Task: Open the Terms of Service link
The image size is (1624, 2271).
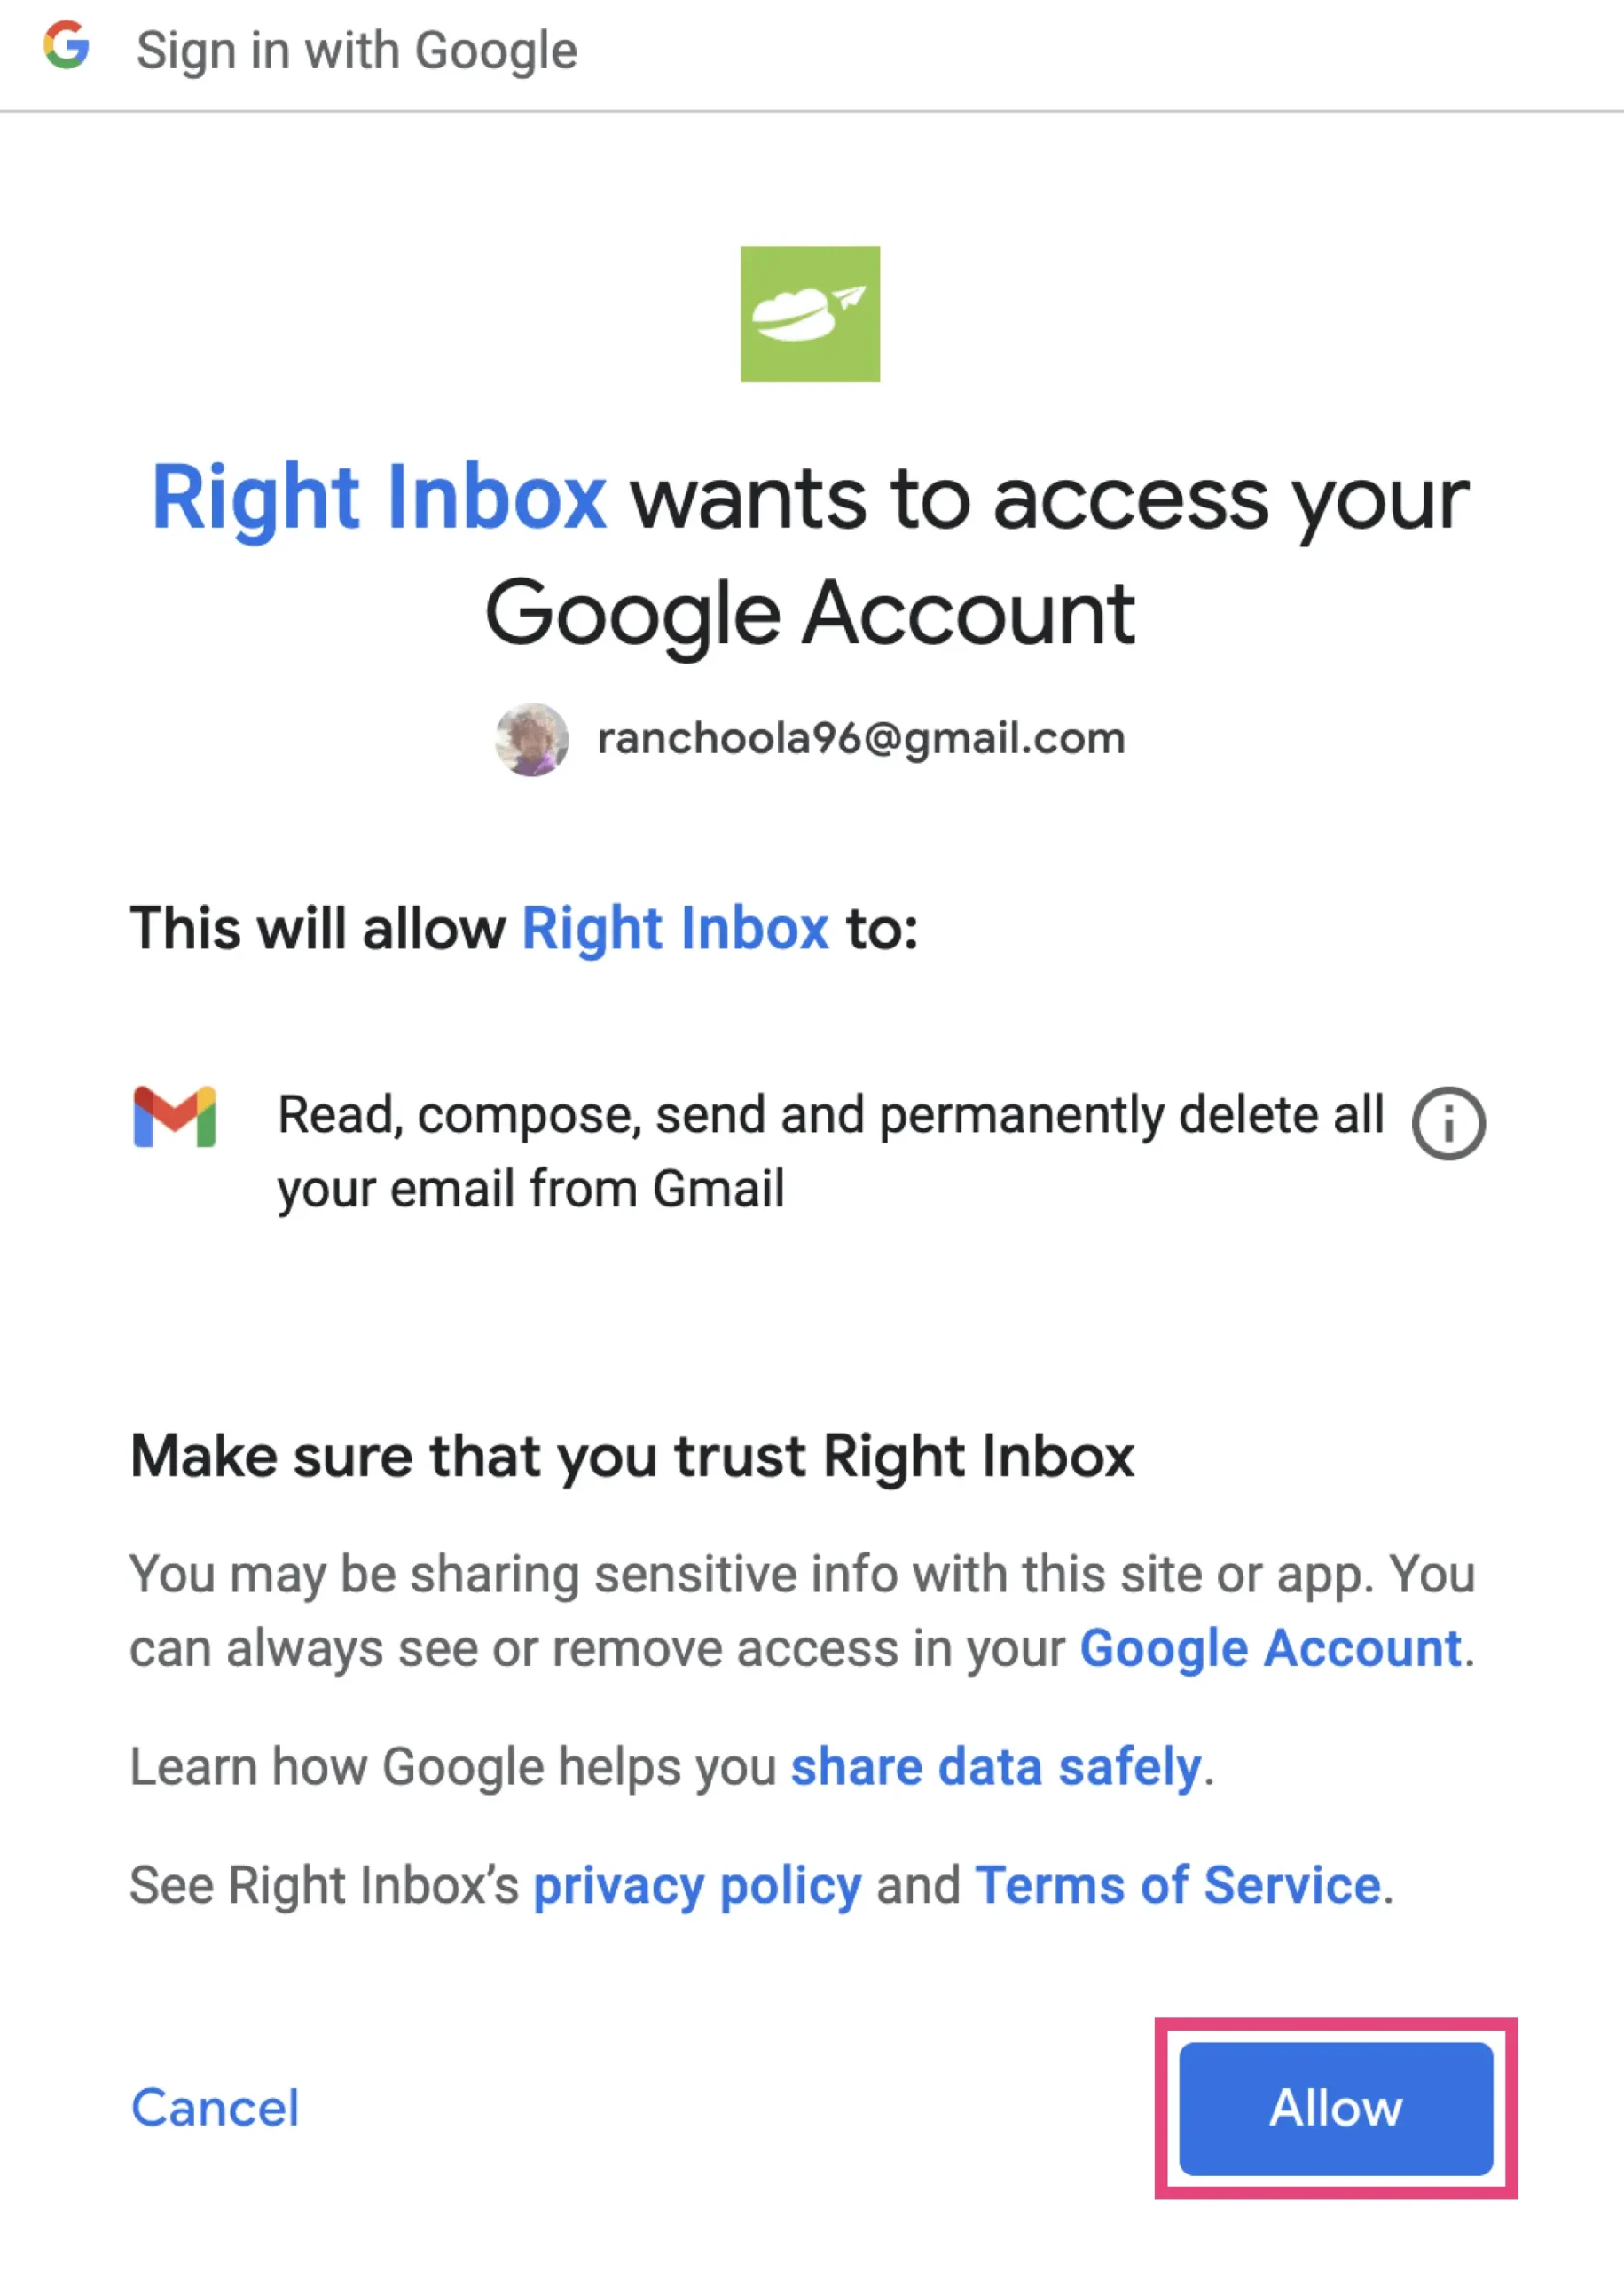Action: tap(1178, 1886)
